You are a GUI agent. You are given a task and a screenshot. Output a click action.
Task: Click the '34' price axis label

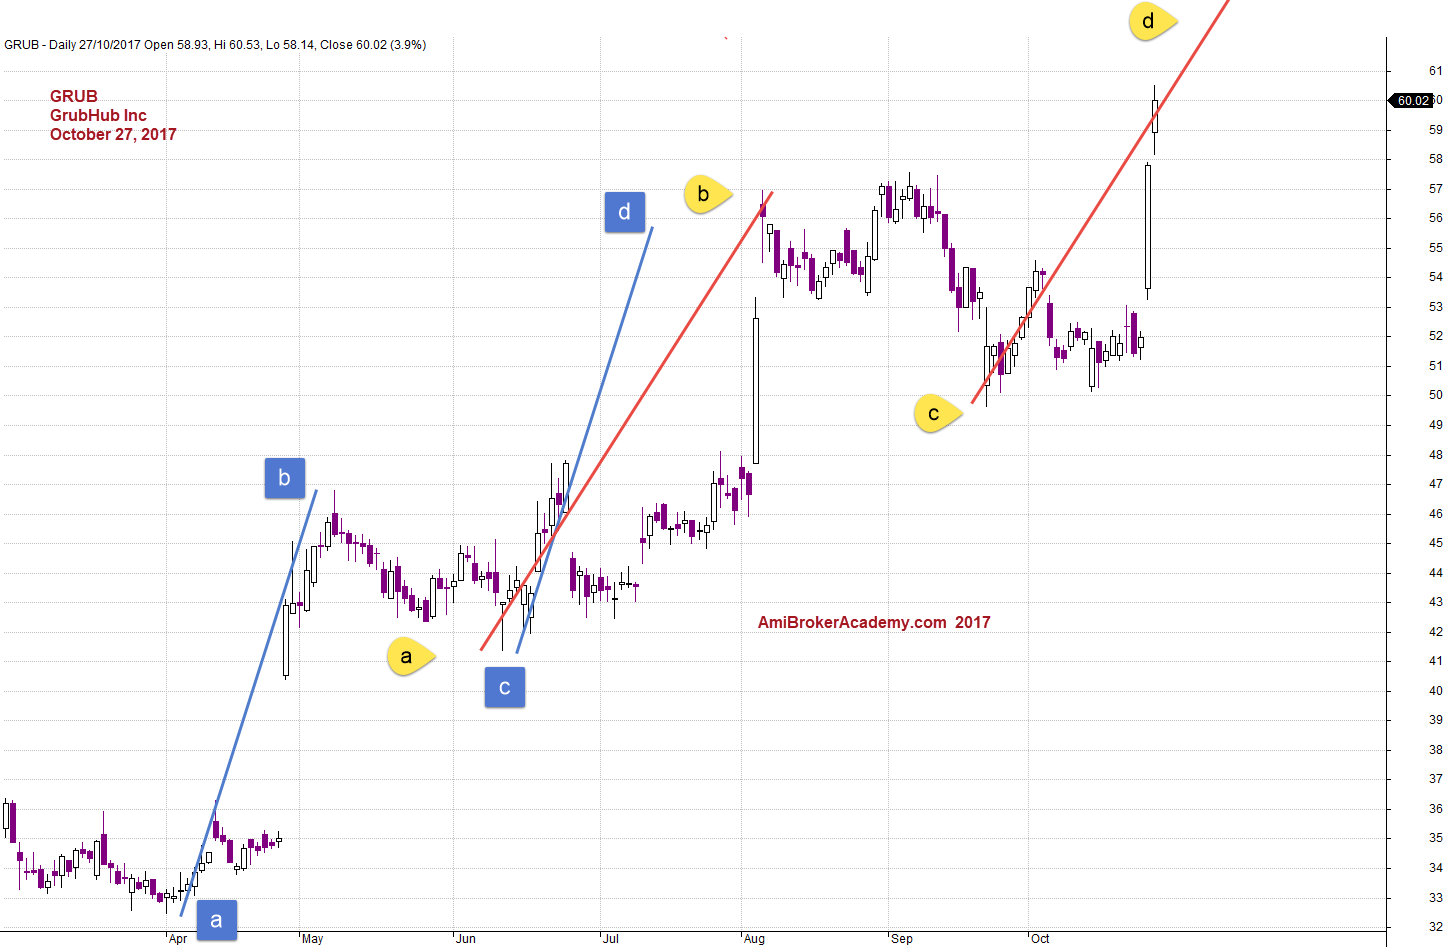(x=1436, y=868)
